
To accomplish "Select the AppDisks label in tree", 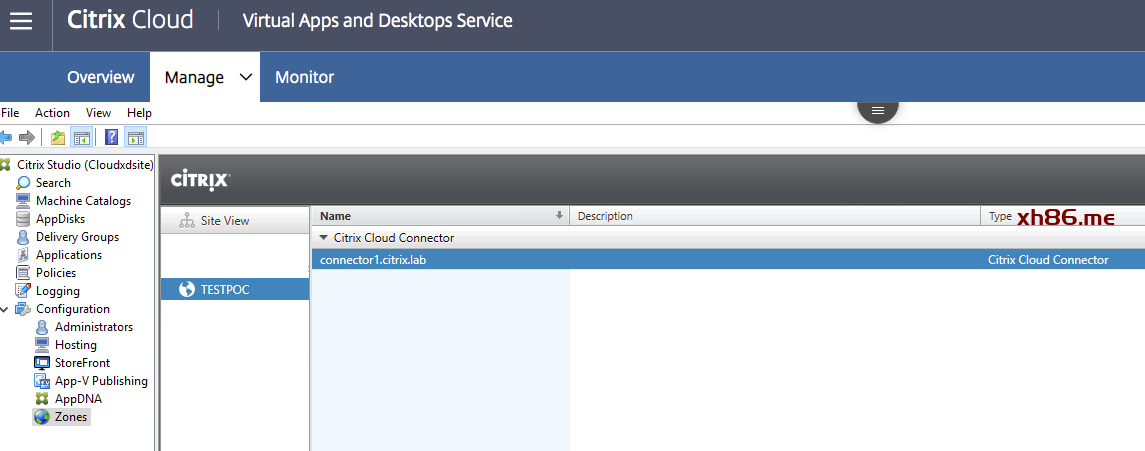I will tap(60, 219).
